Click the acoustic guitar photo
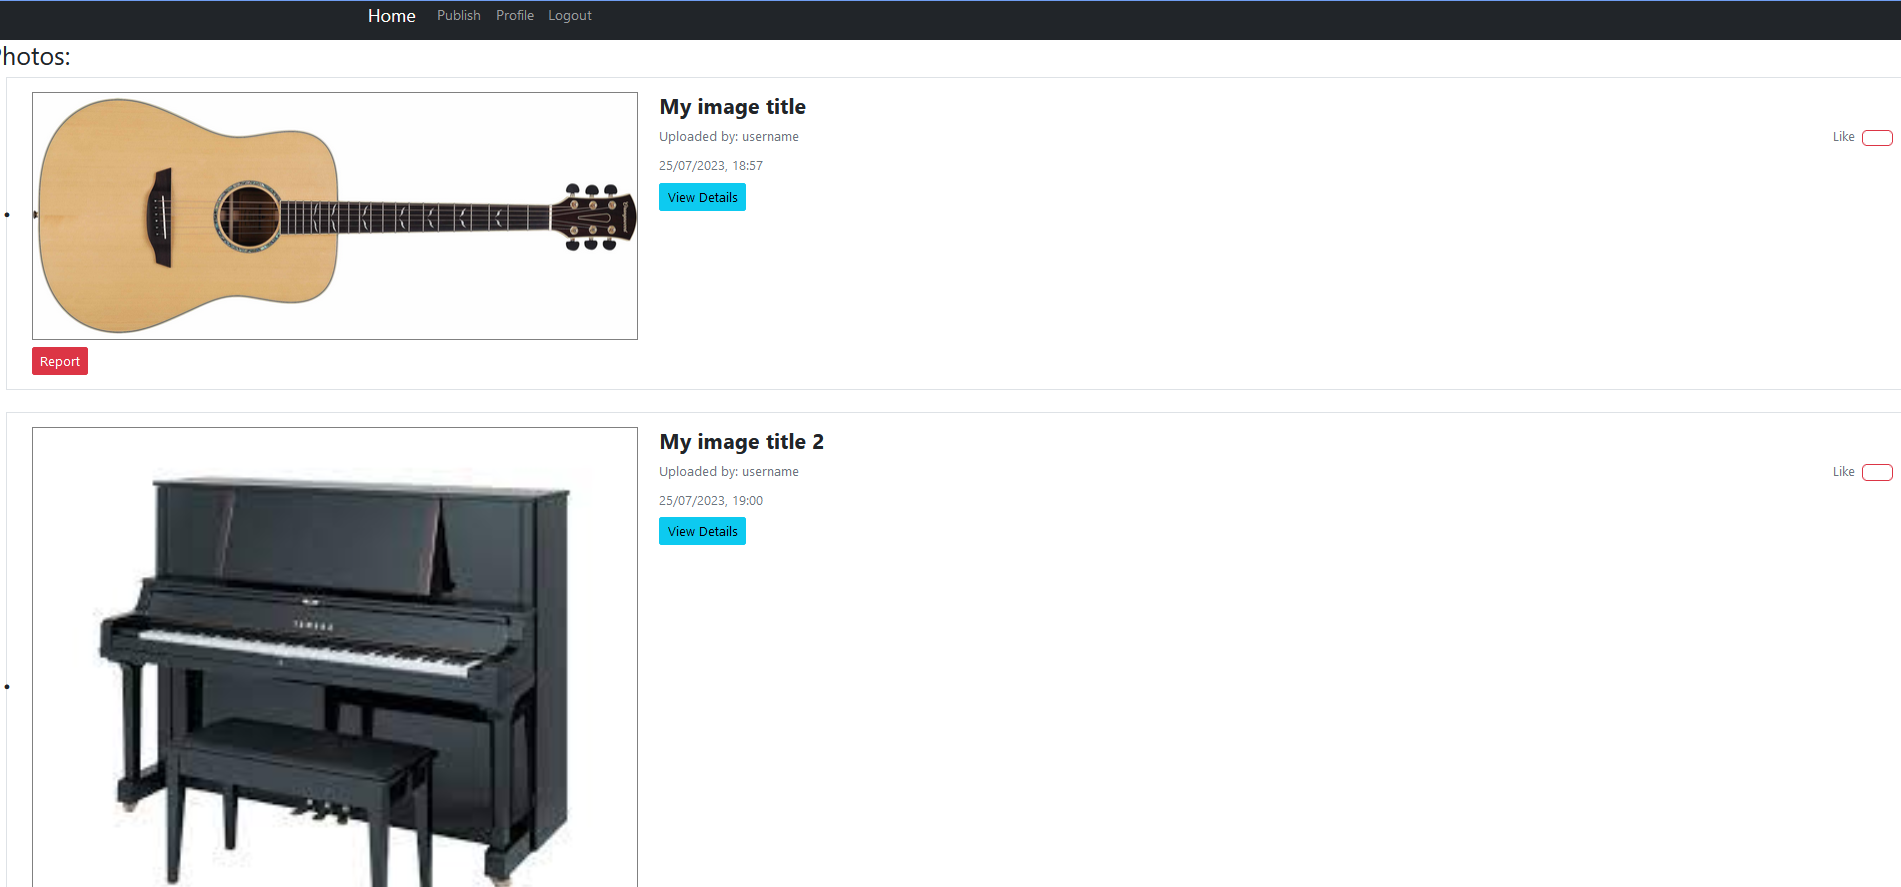1901x887 pixels. 334,216
